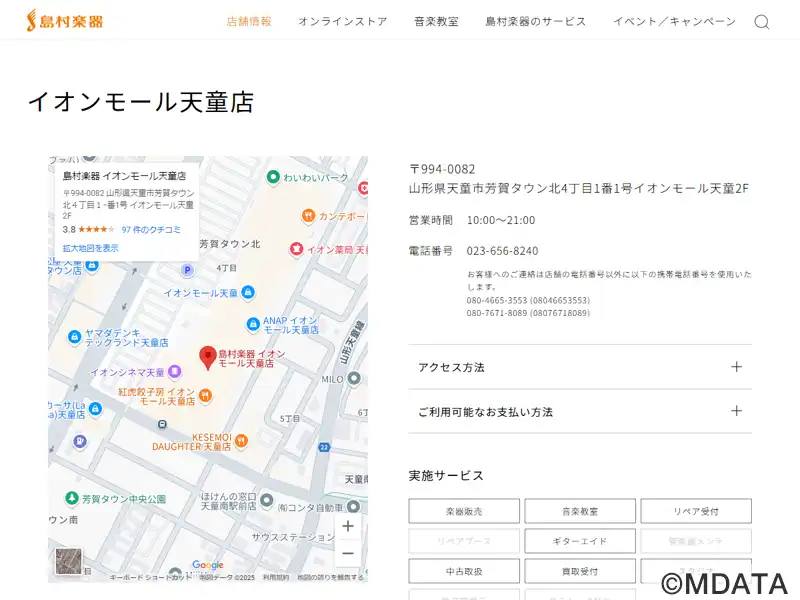Select the リペア受付 service button

pos(696,511)
